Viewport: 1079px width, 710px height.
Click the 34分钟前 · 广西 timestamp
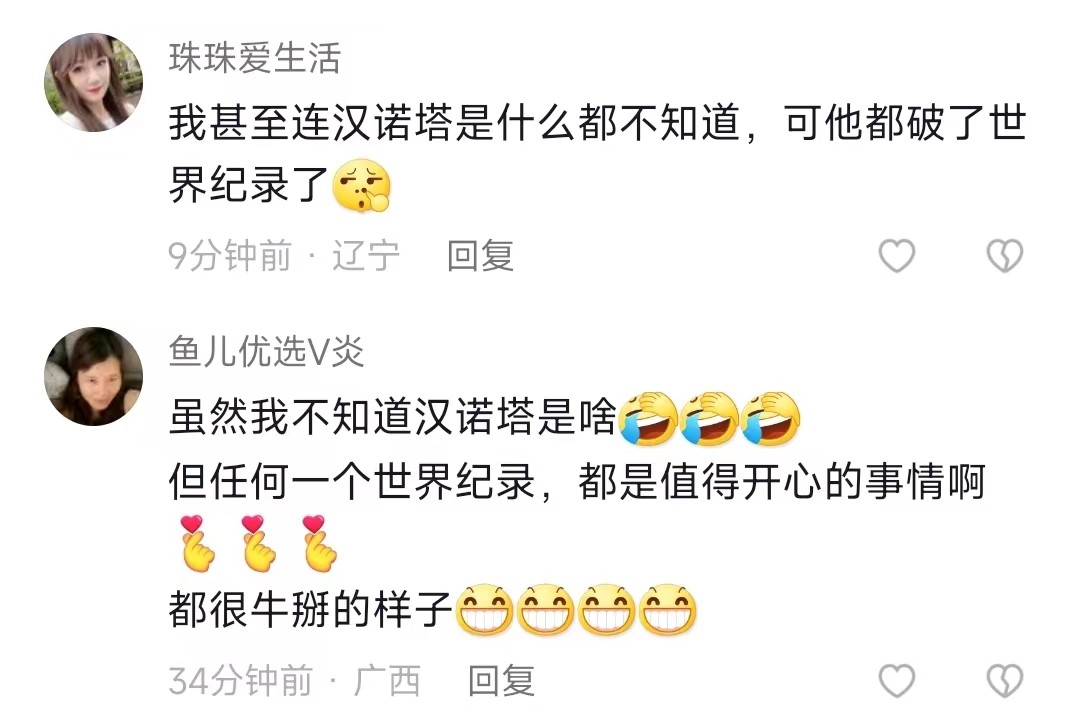point(294,680)
